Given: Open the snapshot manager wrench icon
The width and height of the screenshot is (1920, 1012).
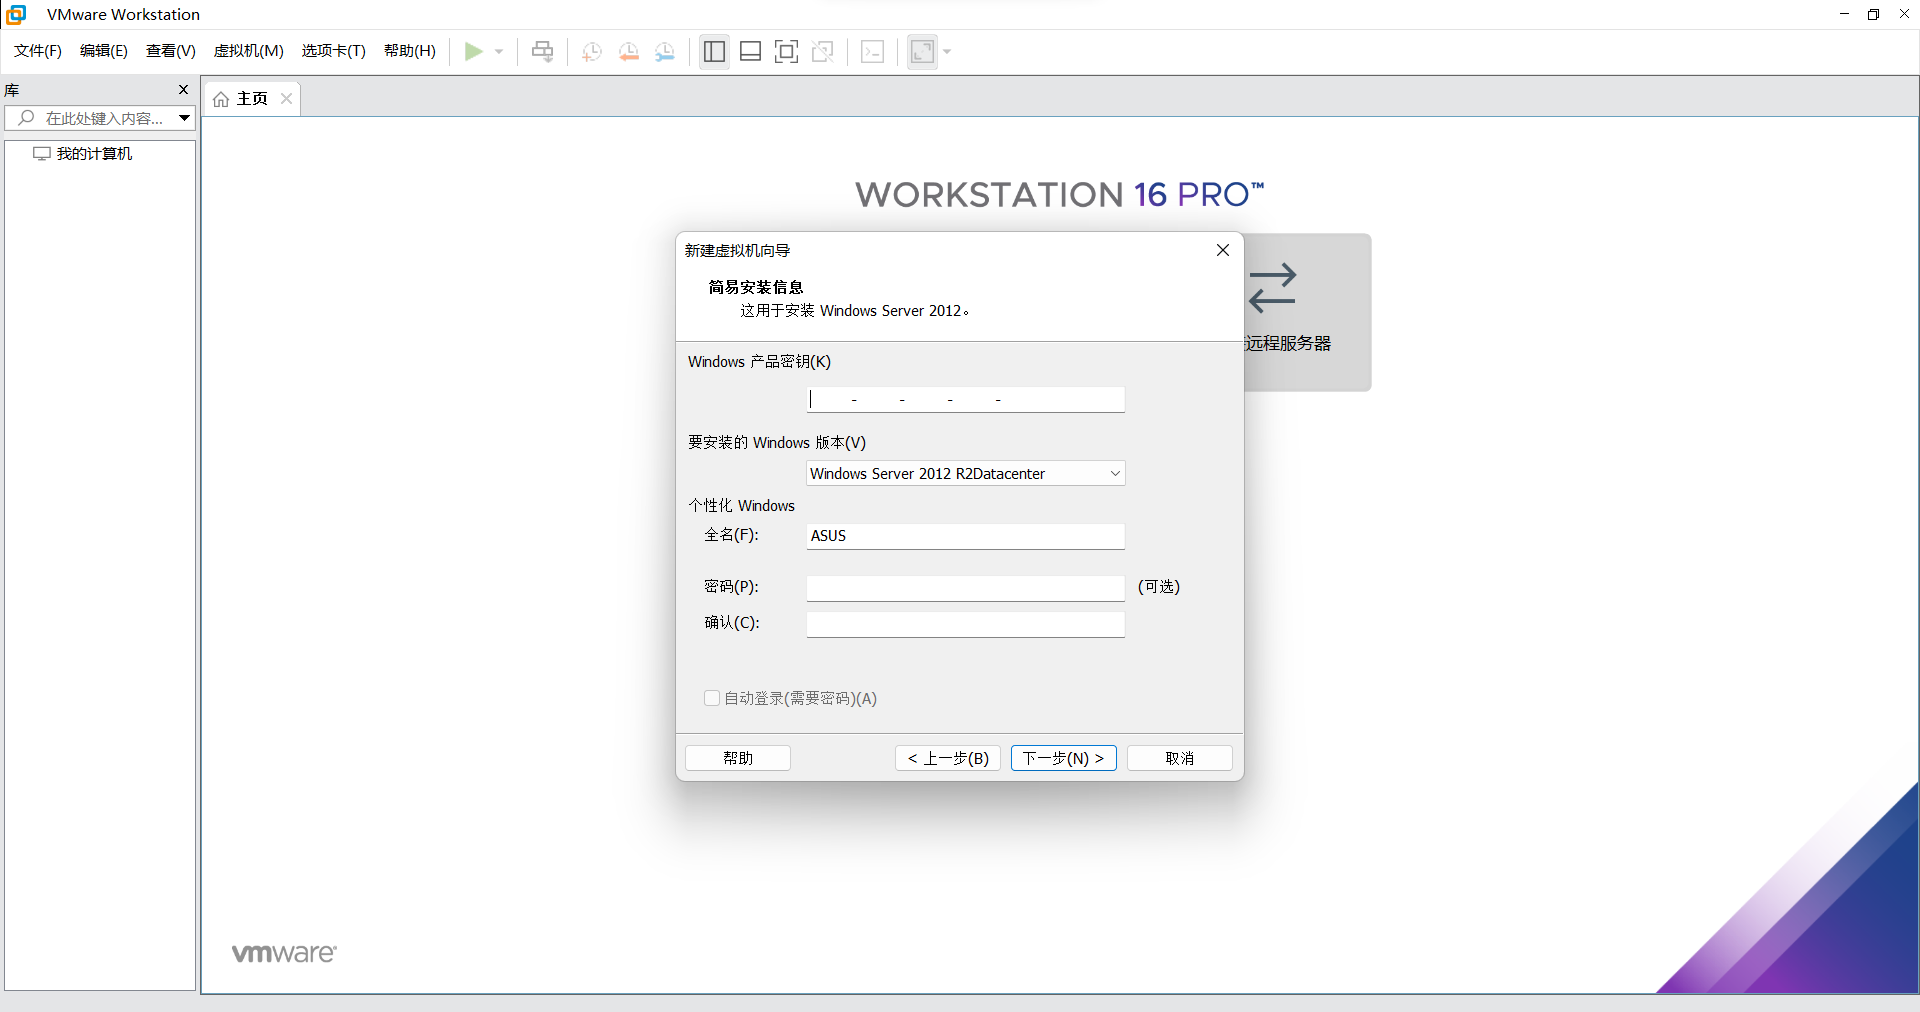Looking at the screenshot, I should pyautogui.click(x=665, y=51).
